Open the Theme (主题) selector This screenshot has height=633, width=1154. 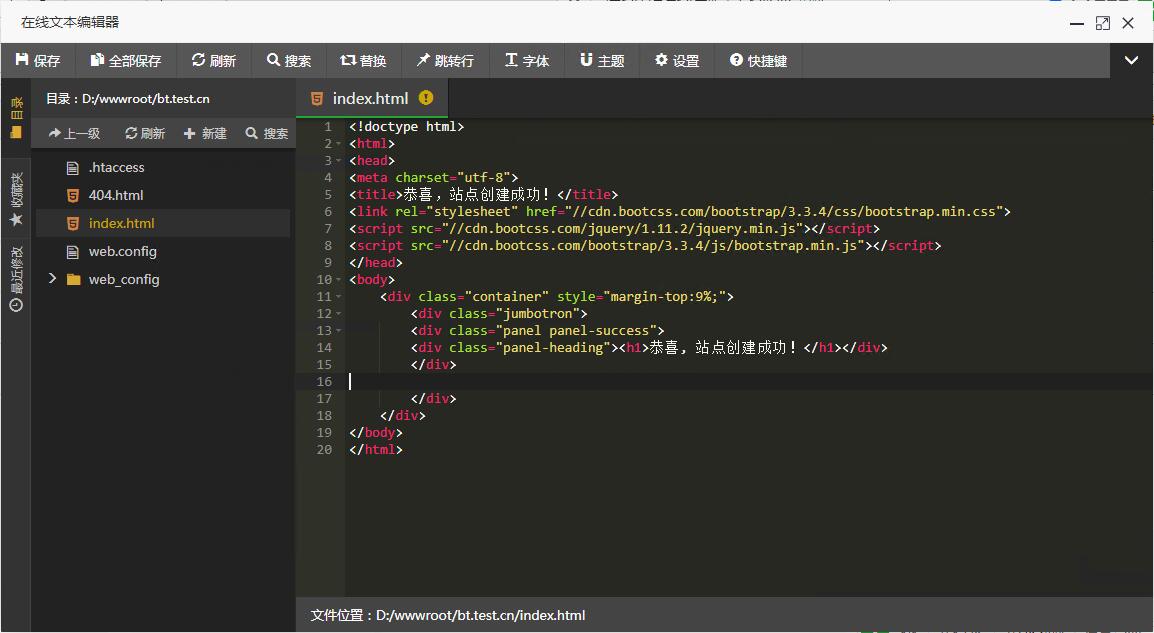[x=602, y=61]
